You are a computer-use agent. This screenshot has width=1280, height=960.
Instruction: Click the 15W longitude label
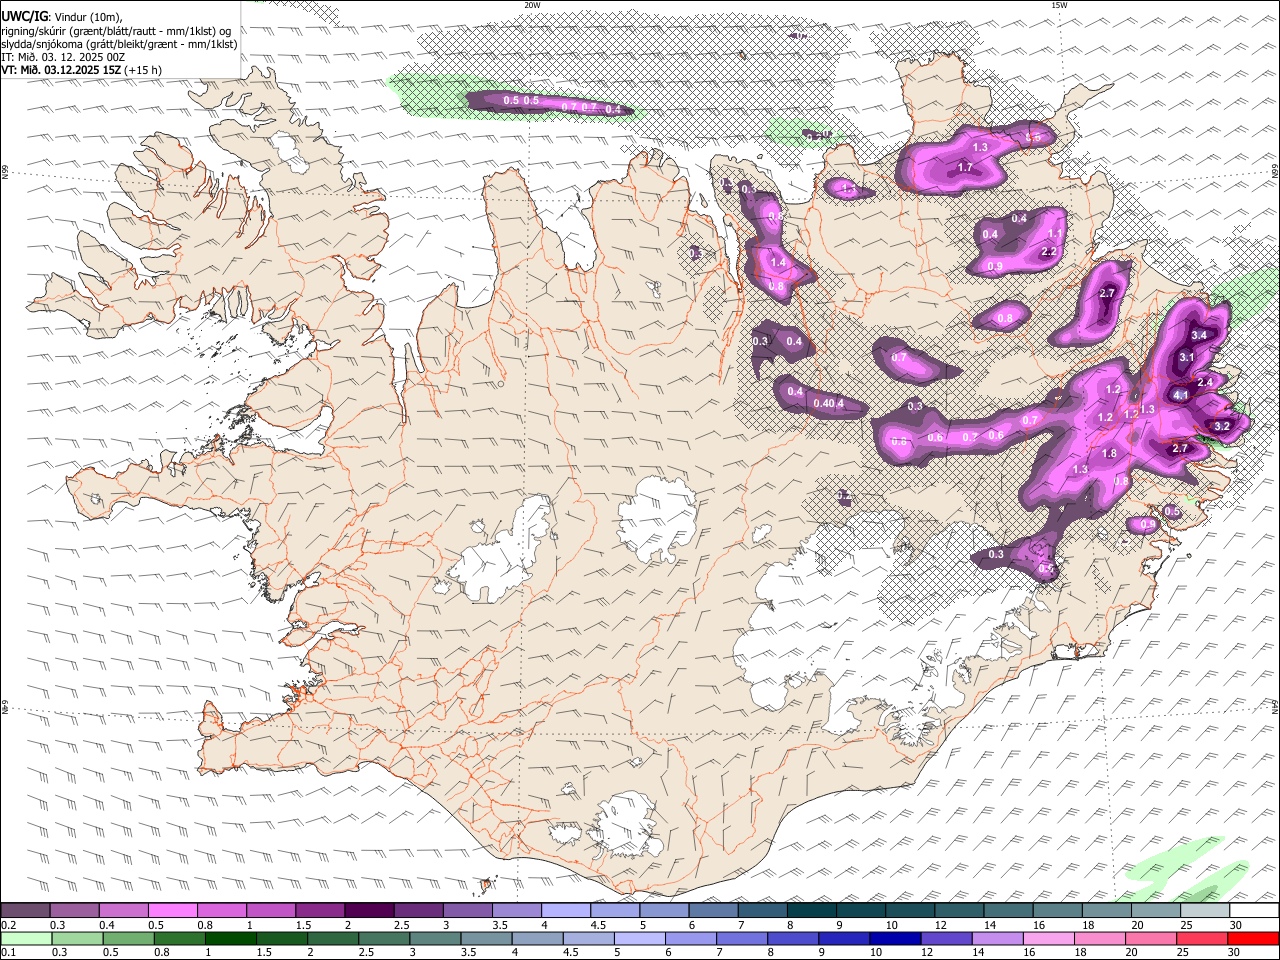[1058, 5]
